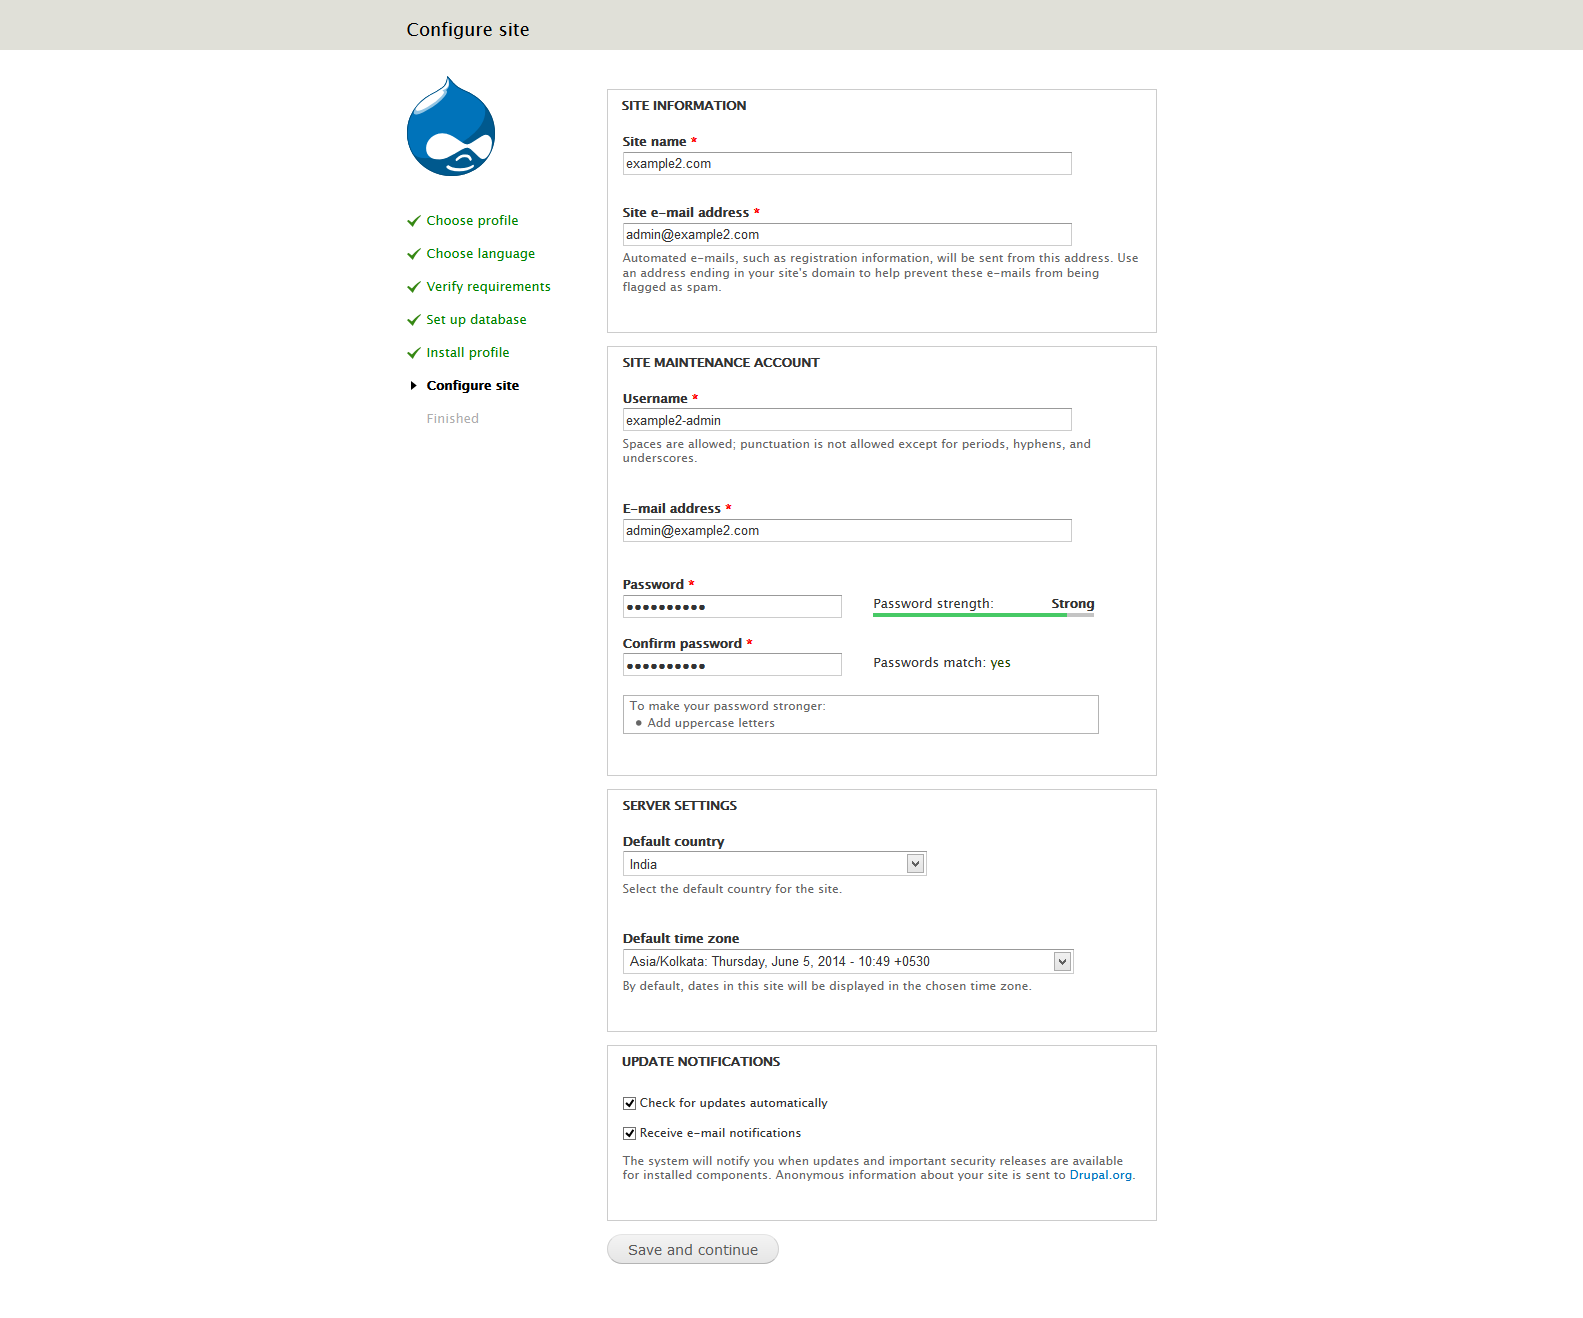Screen dimensions: 1583x1318
Task: Click the Save and continue button
Action: 693,1249
